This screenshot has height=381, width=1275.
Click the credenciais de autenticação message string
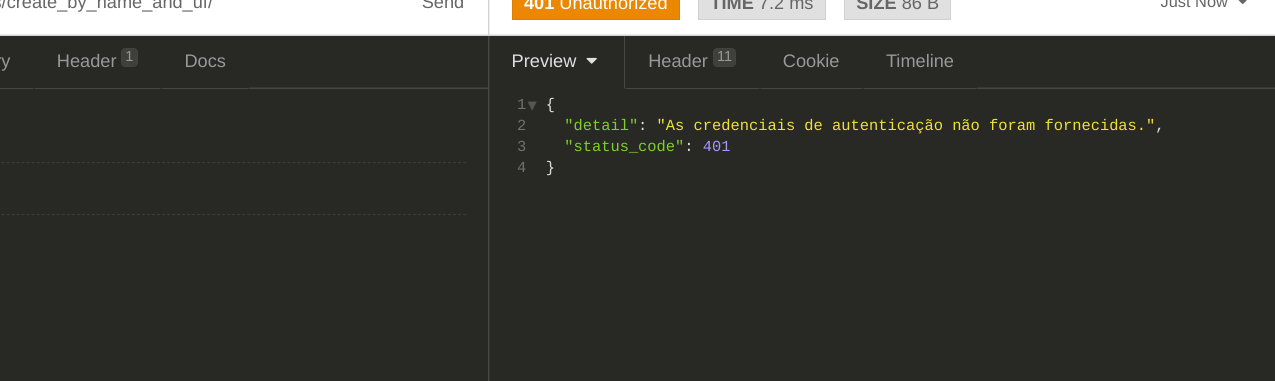(906, 125)
